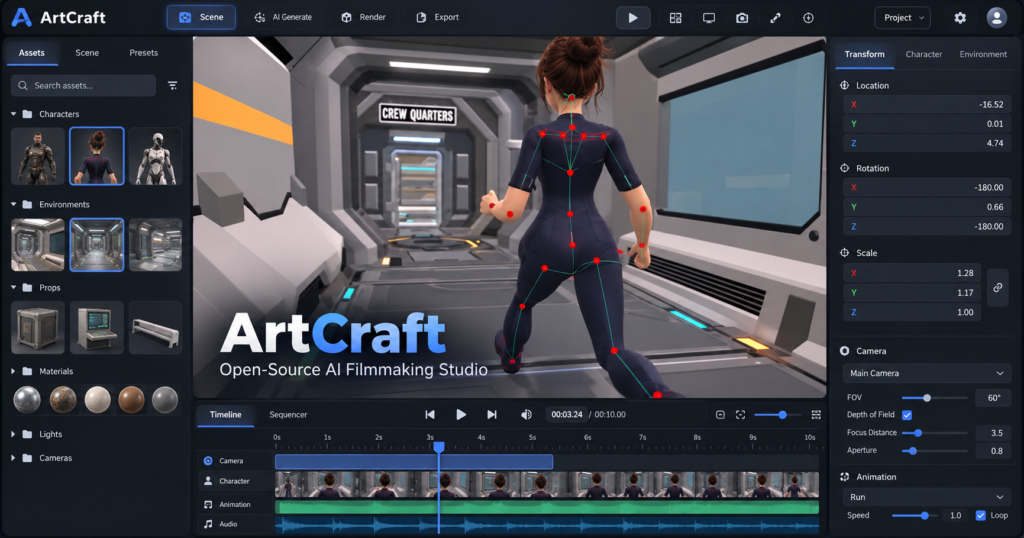Skip to timeline start button
This screenshot has width=1024, height=538.
(x=430, y=415)
